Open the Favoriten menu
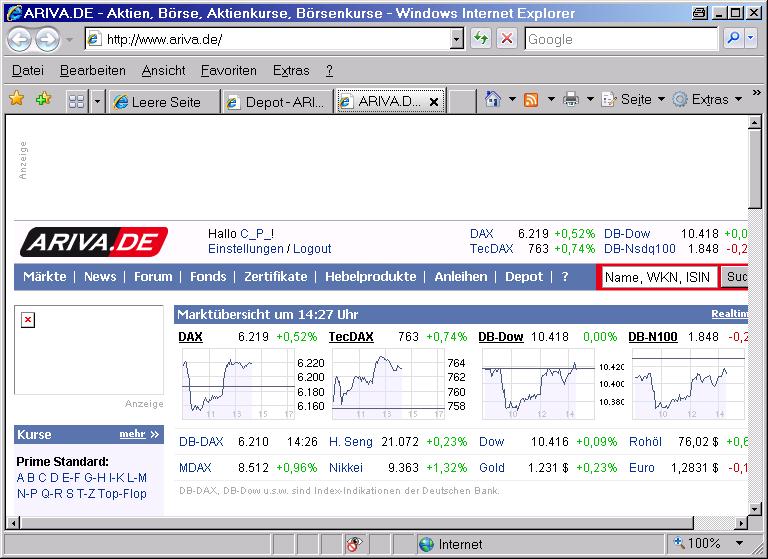 pos(228,70)
